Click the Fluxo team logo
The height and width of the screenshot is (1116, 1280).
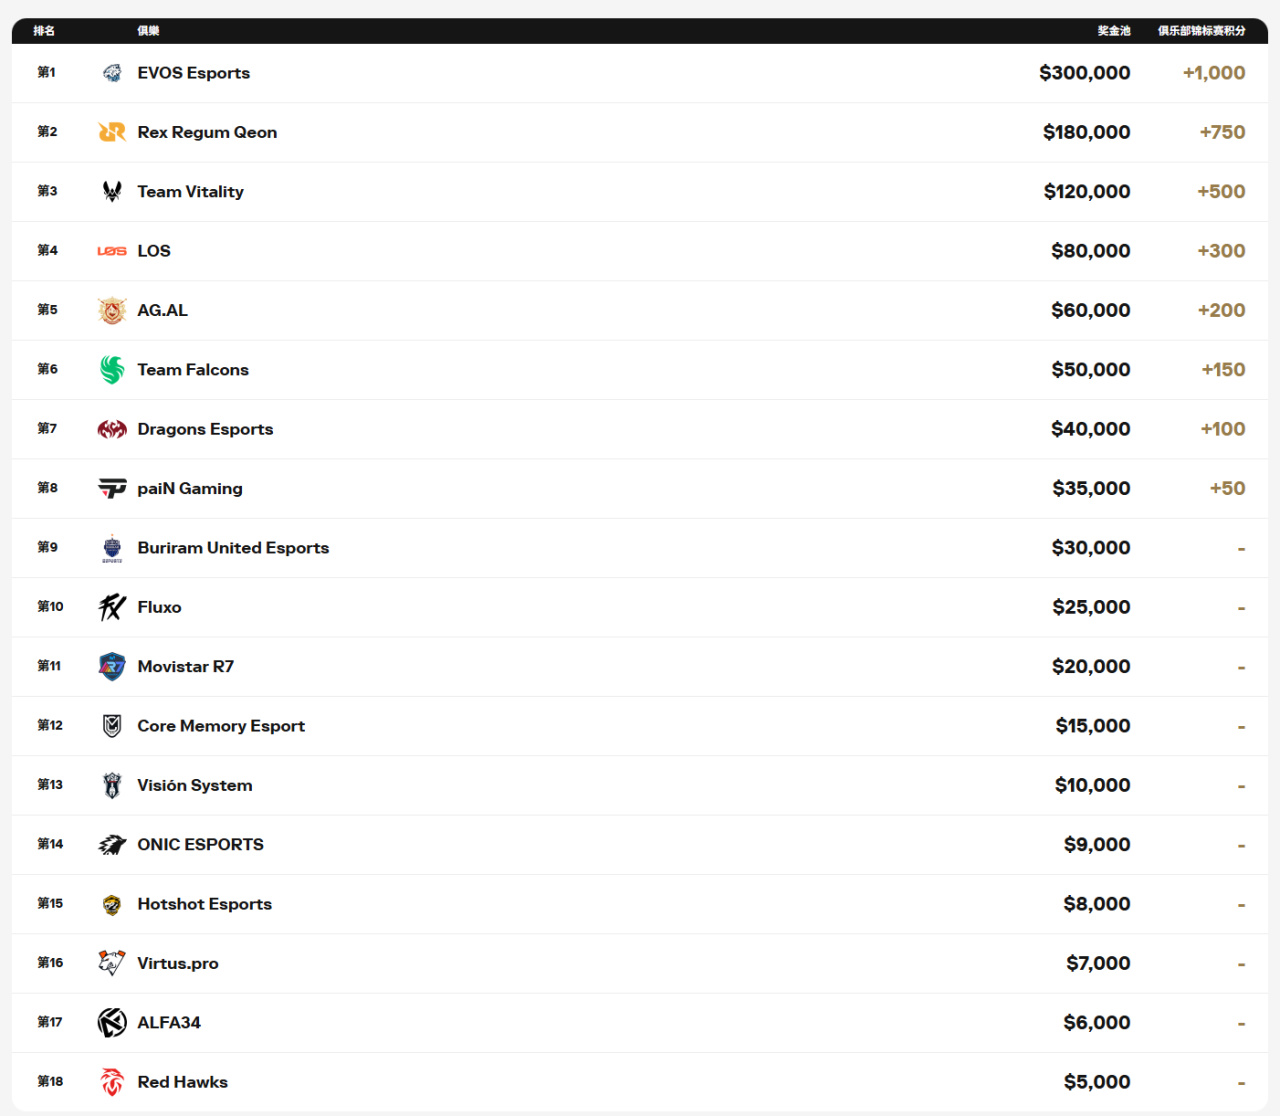click(112, 607)
